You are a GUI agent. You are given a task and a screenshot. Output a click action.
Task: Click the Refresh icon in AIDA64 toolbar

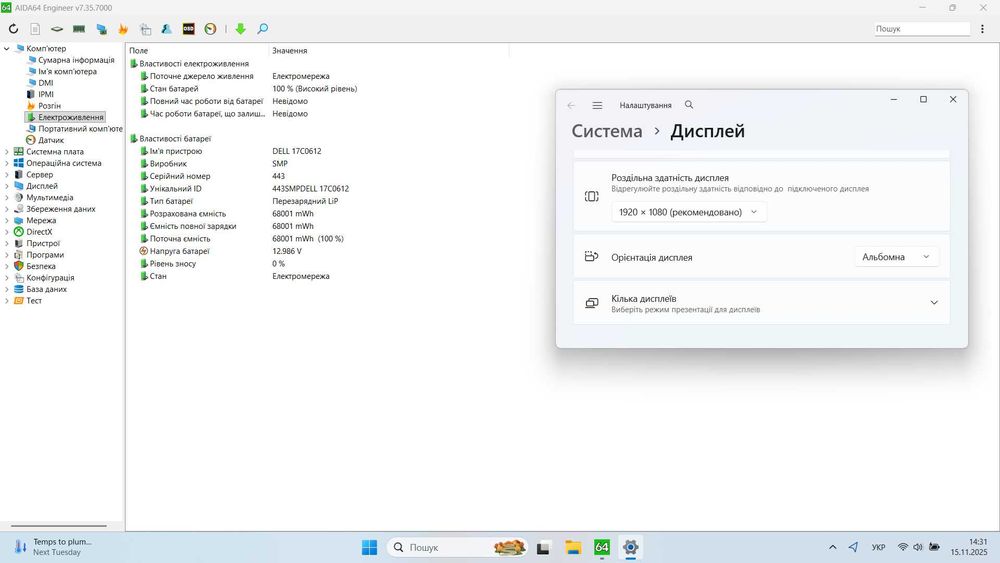(x=13, y=29)
